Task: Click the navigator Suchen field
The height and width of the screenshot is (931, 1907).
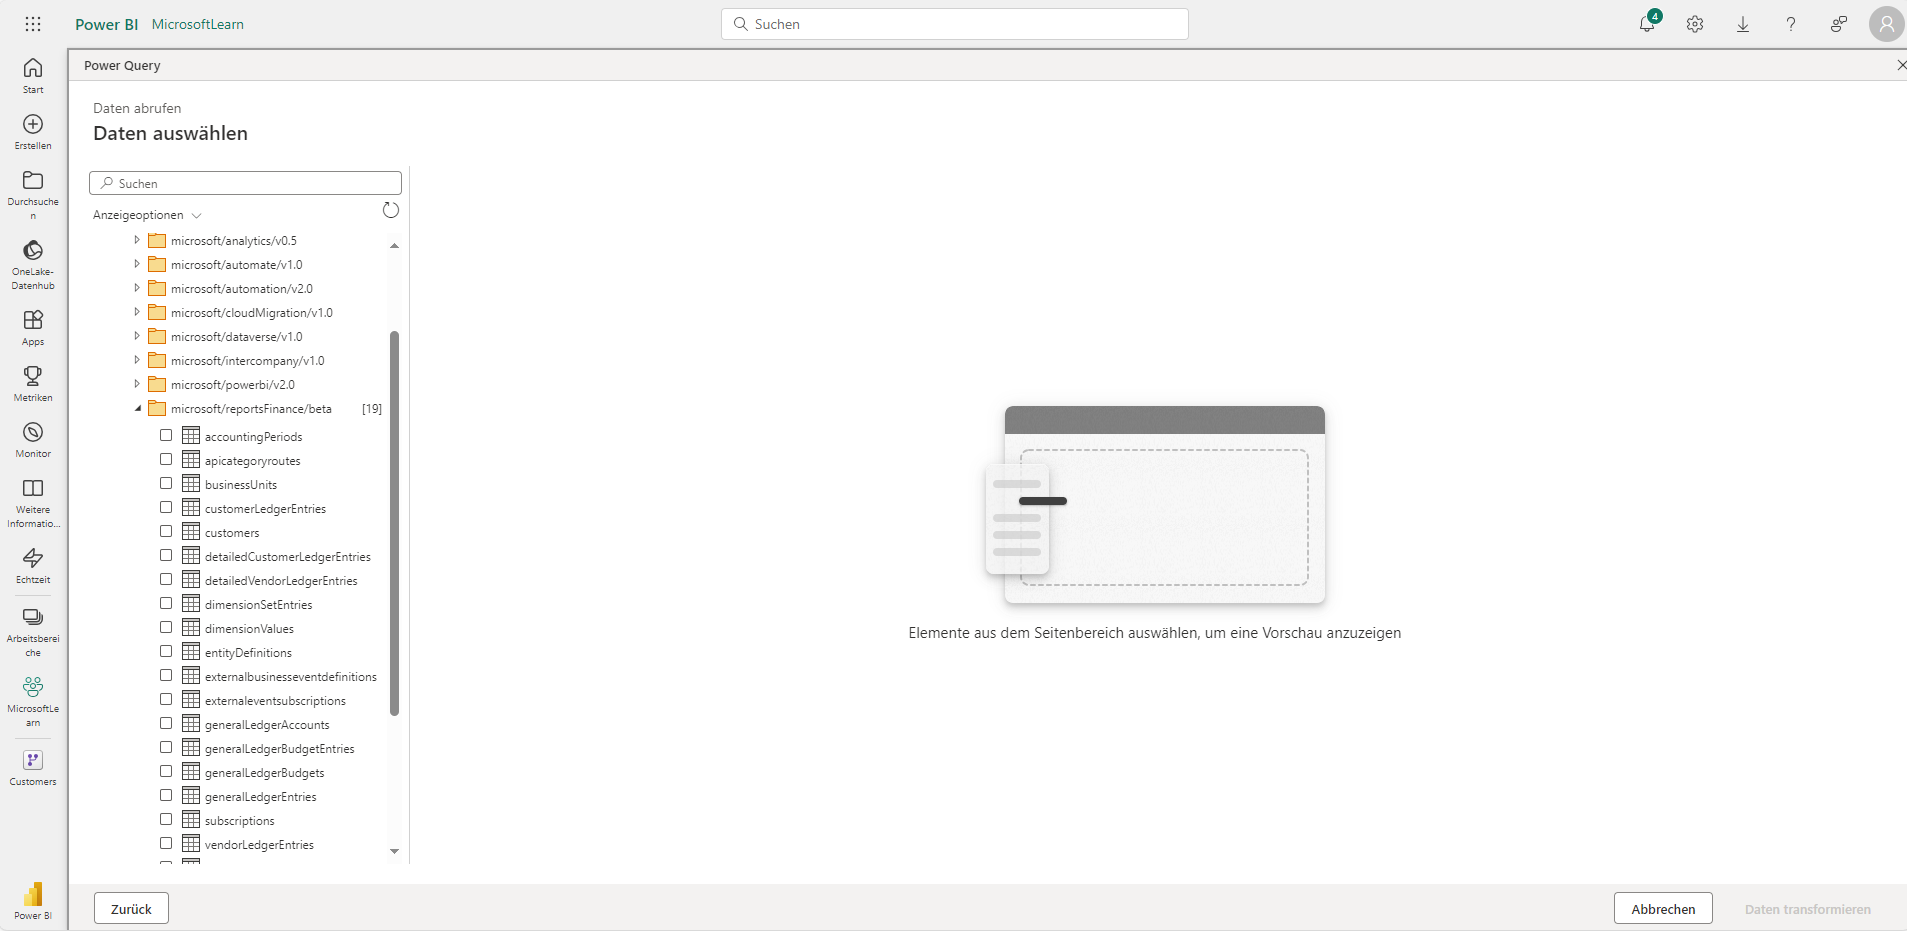Action: (245, 183)
